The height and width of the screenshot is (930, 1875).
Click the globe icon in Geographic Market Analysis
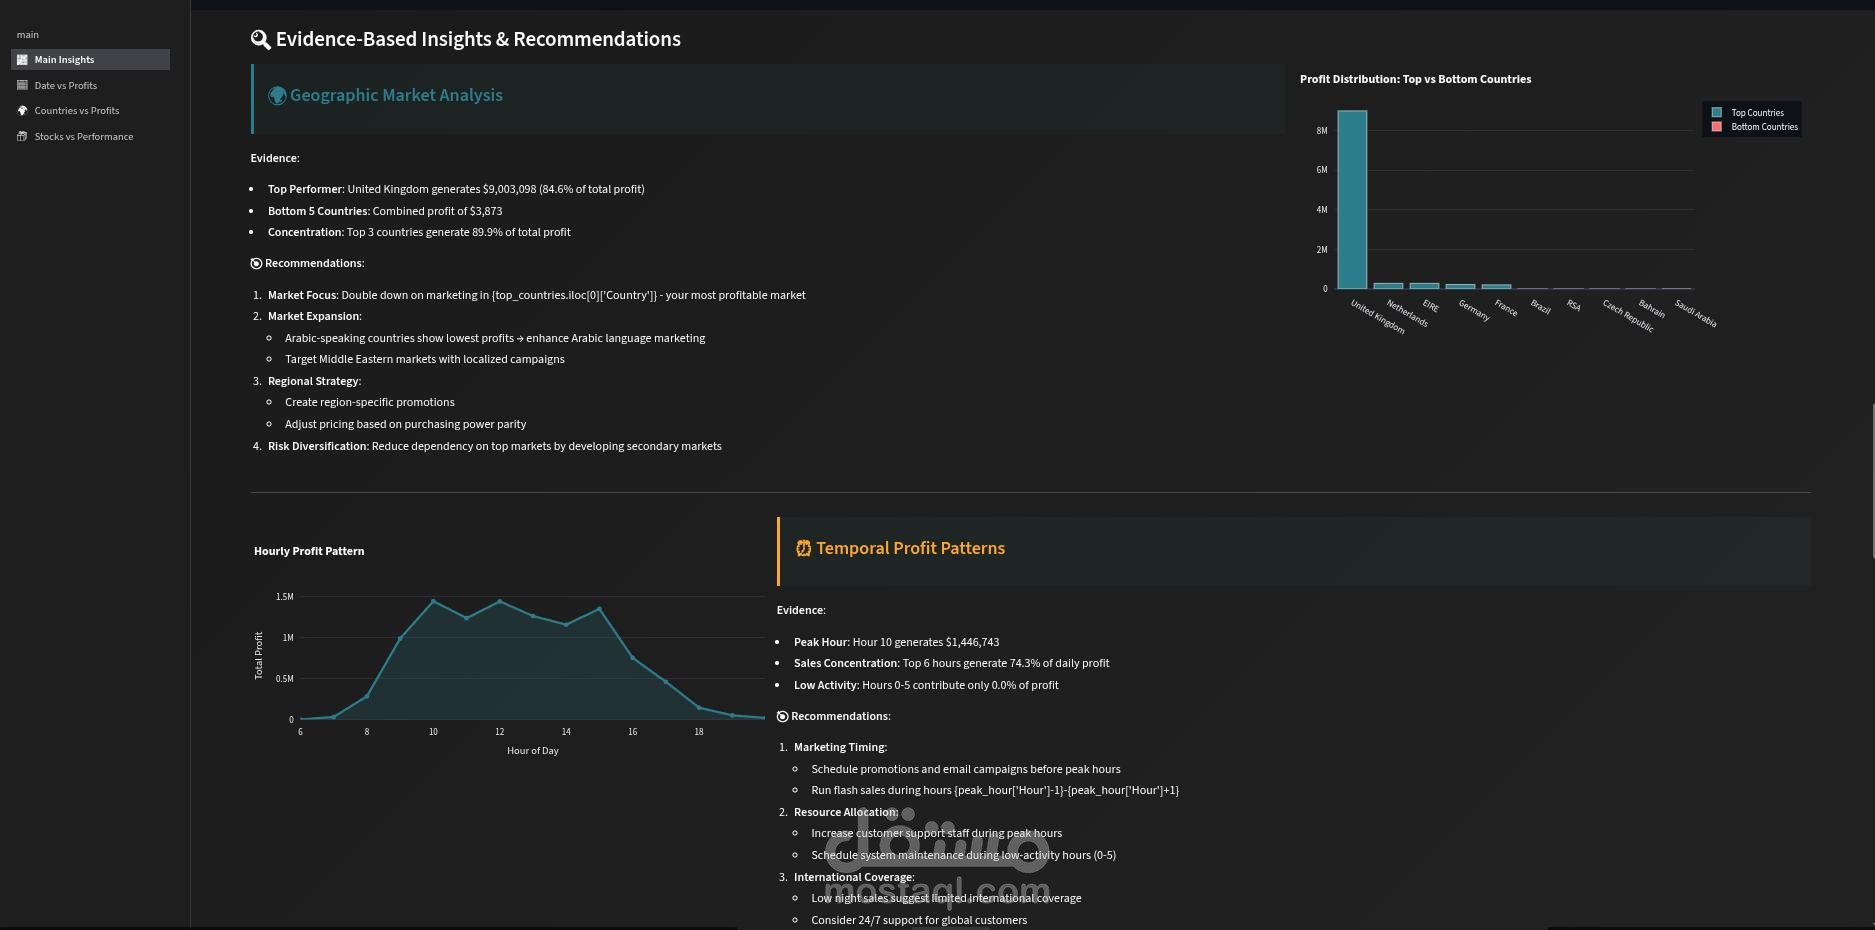click(x=278, y=96)
